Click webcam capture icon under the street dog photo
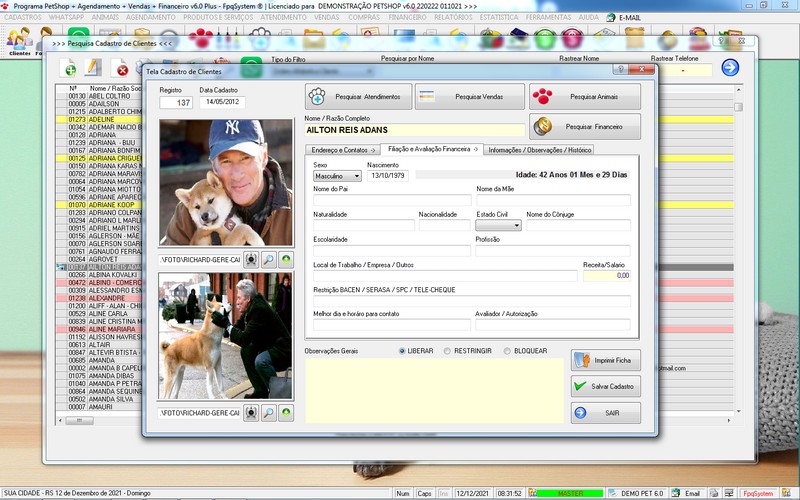Image resolution: width=800 pixels, height=500 pixels. tap(251, 413)
